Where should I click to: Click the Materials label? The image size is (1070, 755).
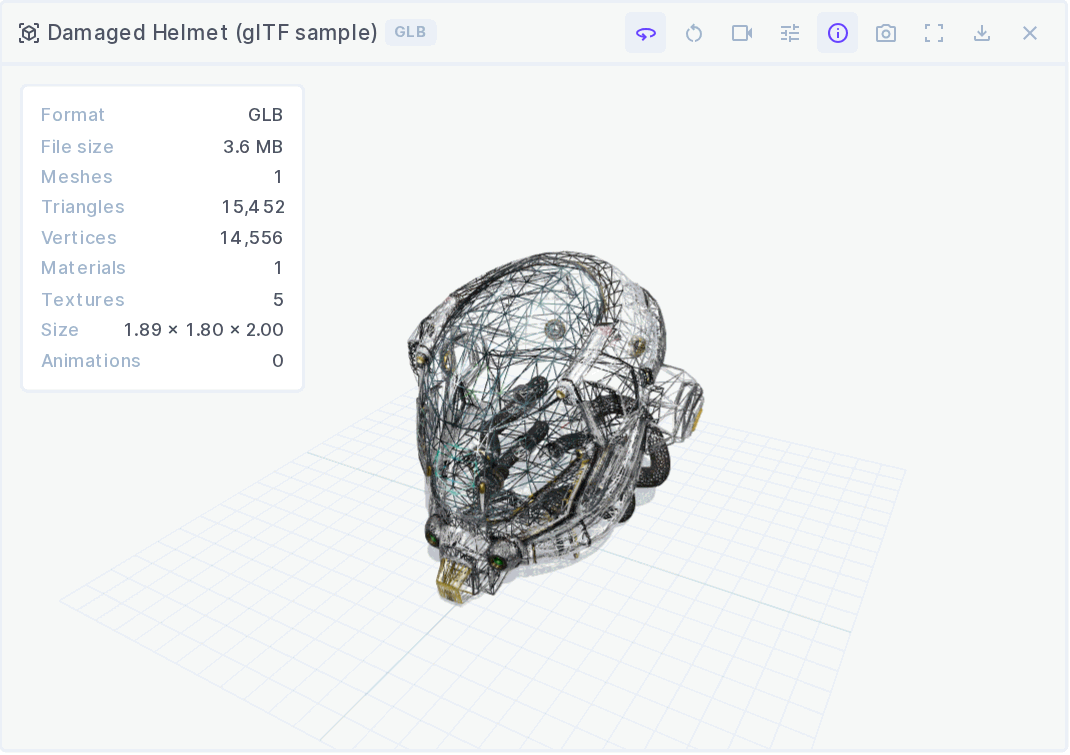pos(83,268)
